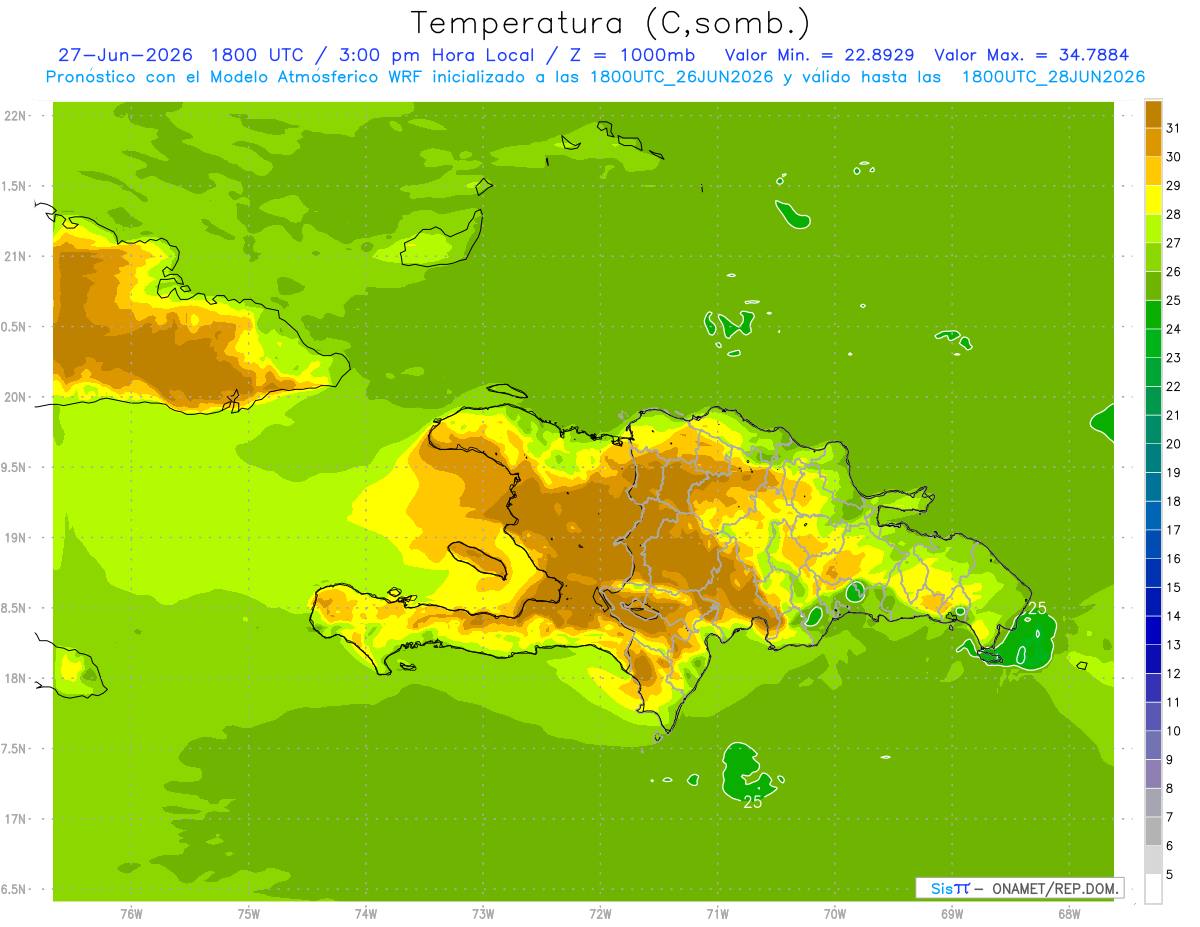
Task: Click the longitude axis label "74W"
Action: [x=366, y=914]
